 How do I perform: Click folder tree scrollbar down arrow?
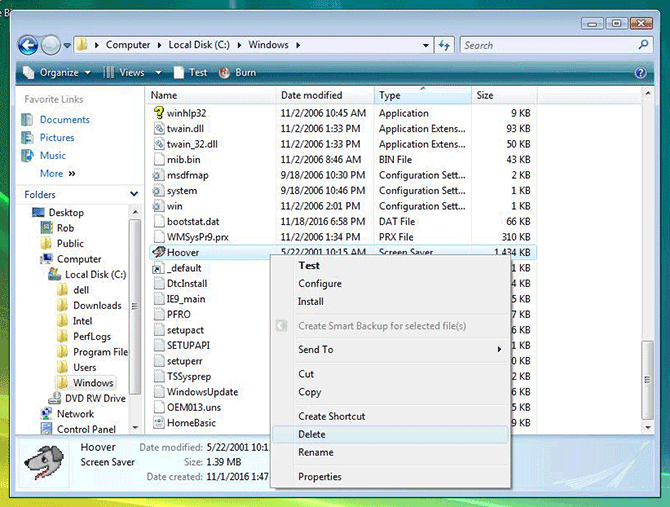[135, 428]
